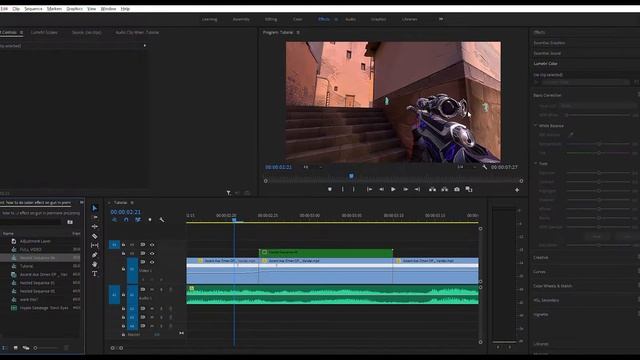The height and width of the screenshot is (360, 640).
Task: Step back one frame
Action: pos(381,189)
